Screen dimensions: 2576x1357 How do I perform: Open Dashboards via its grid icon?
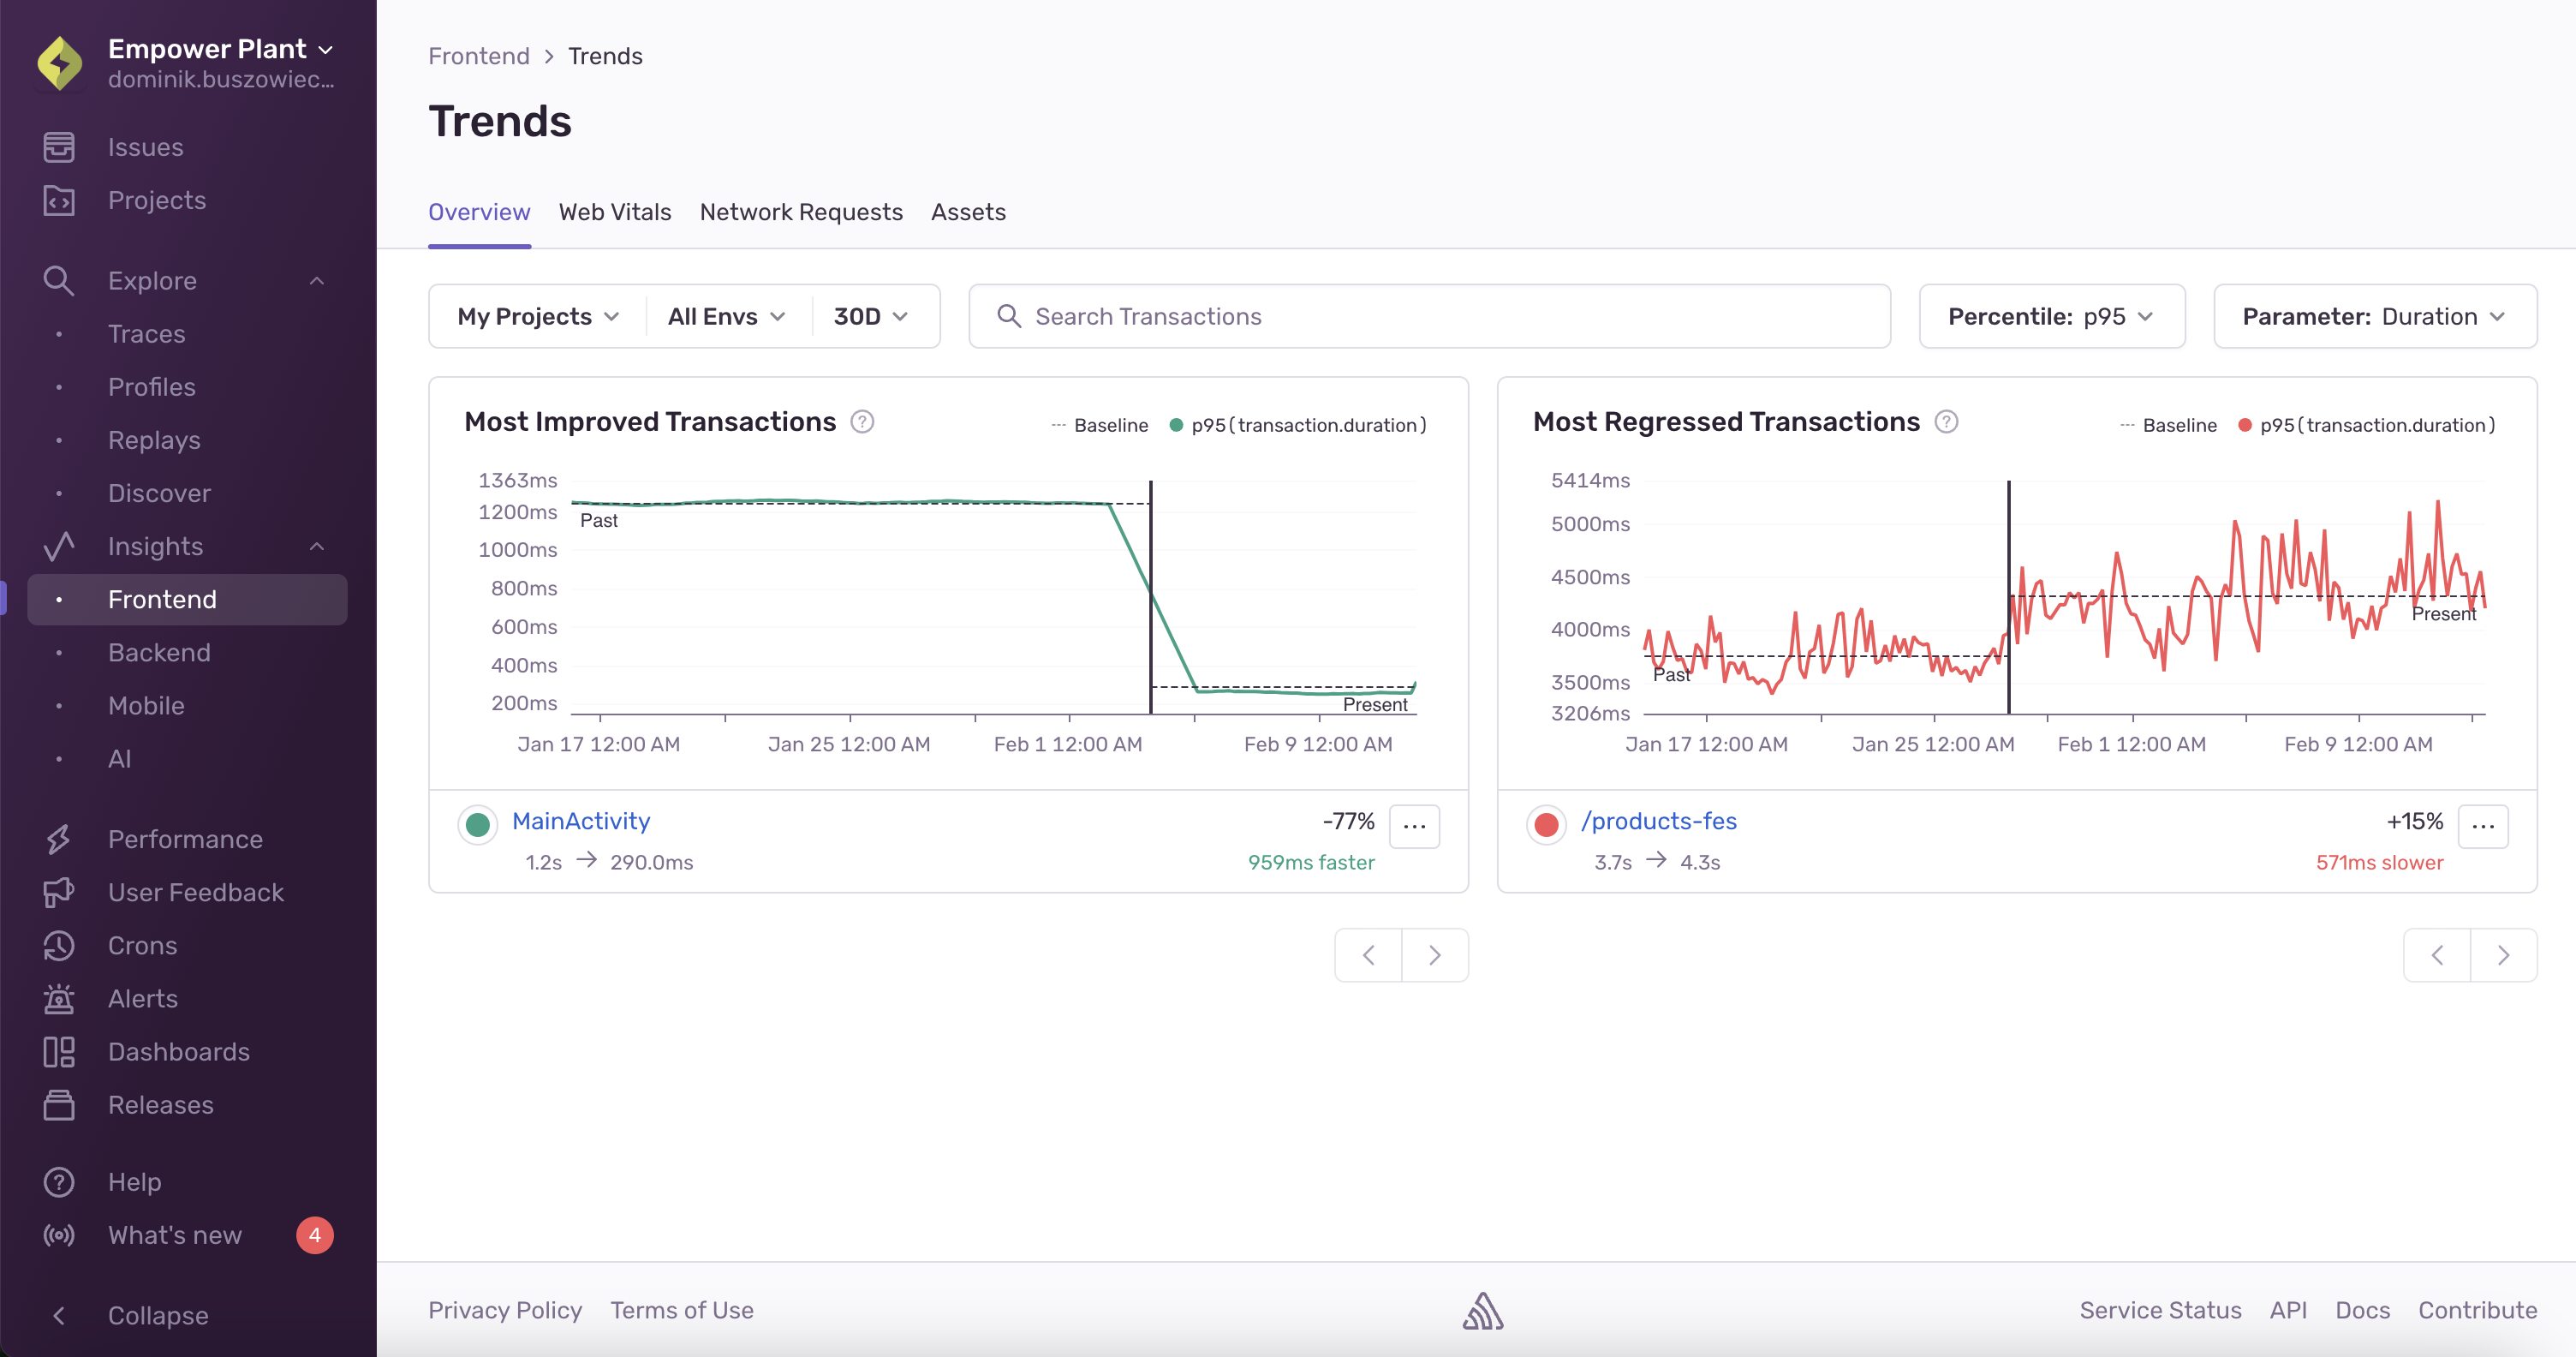[x=59, y=1051]
